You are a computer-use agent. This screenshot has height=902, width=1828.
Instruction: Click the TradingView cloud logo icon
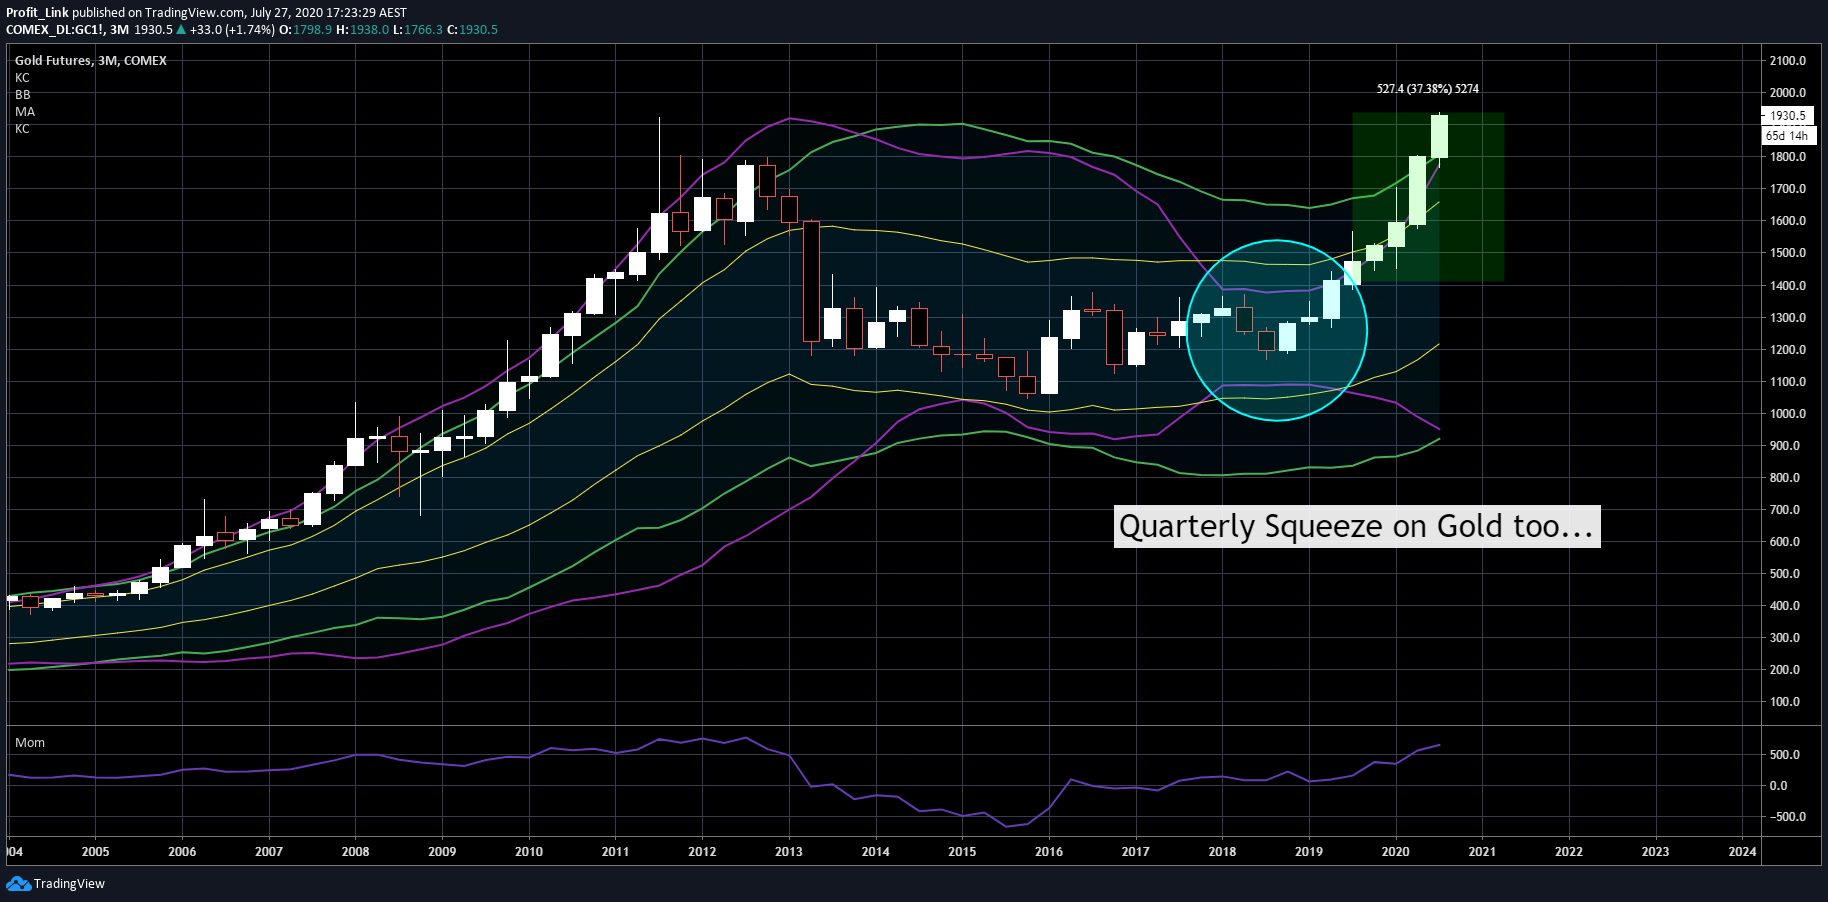pos(18,884)
